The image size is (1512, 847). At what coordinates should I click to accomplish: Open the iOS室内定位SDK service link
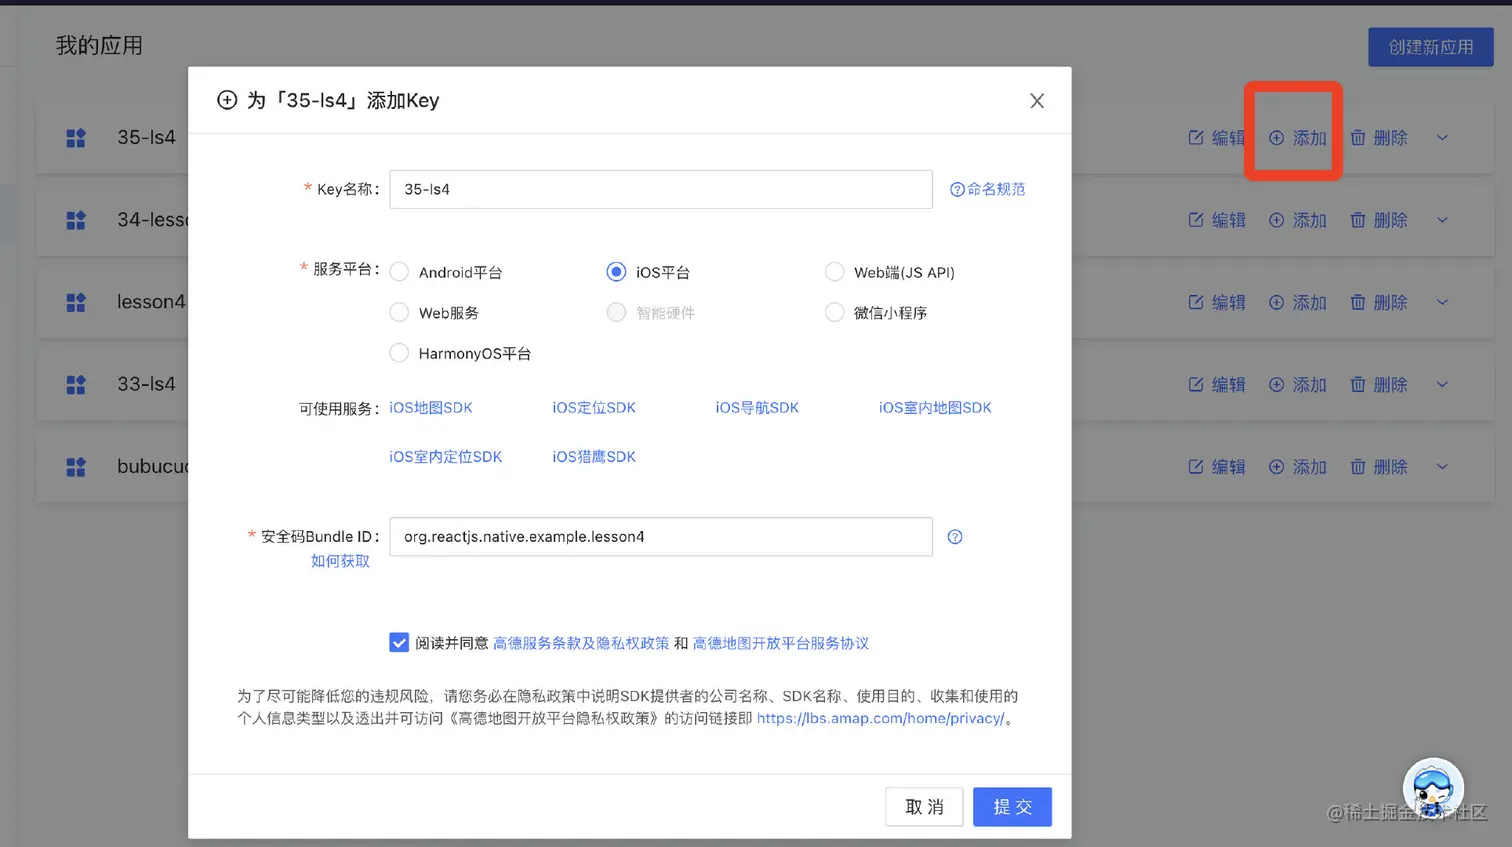click(x=446, y=457)
